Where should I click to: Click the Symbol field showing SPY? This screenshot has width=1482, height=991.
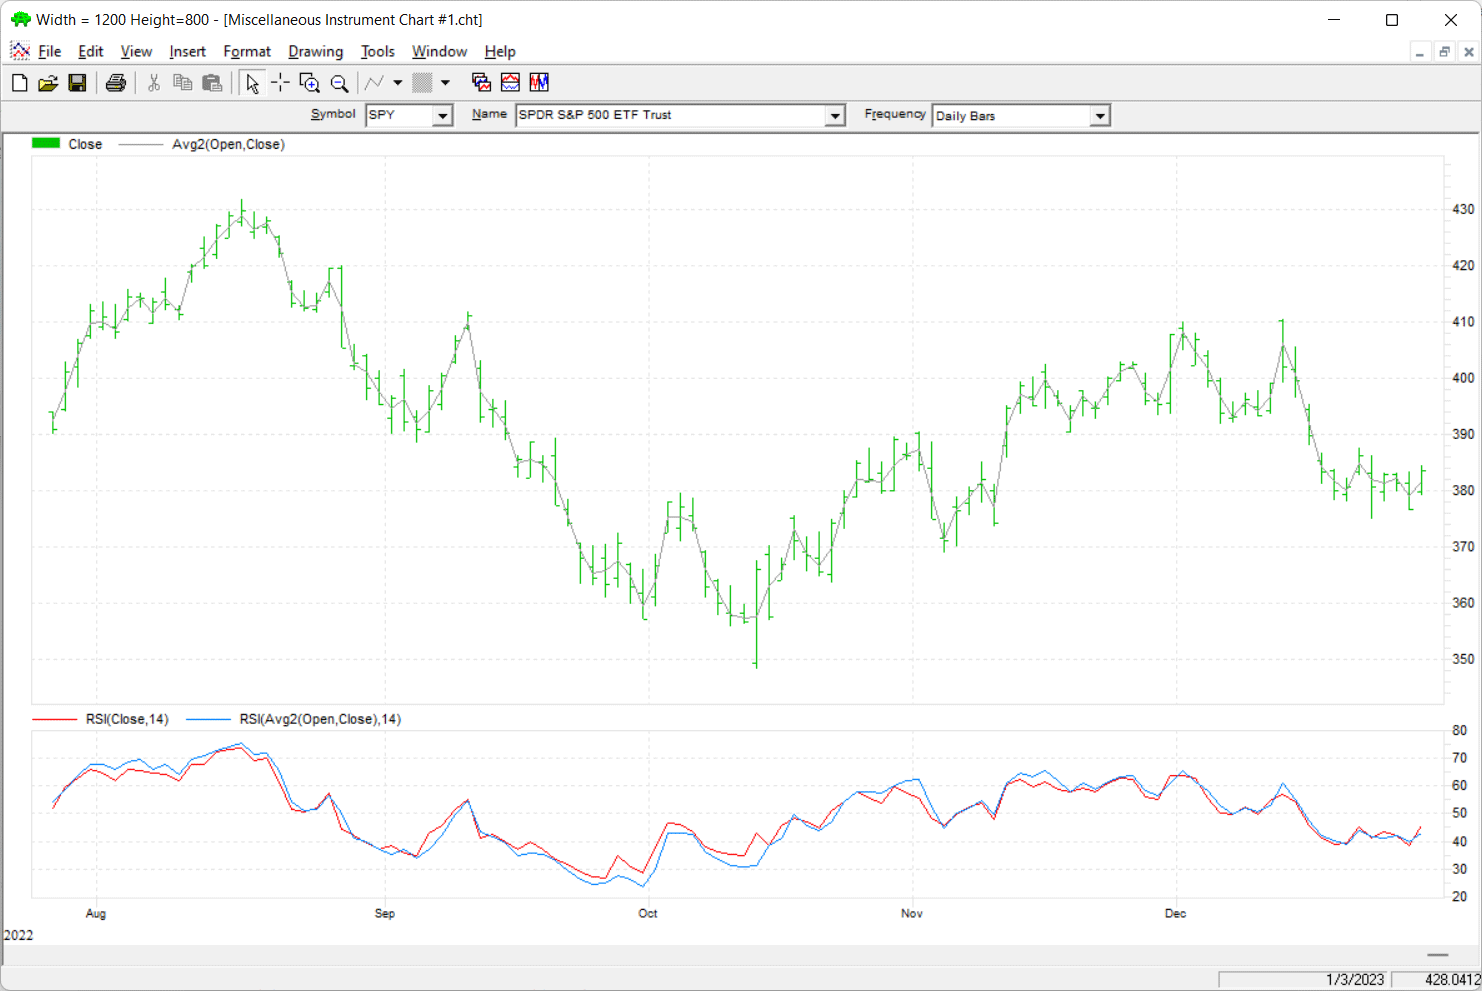pos(399,116)
